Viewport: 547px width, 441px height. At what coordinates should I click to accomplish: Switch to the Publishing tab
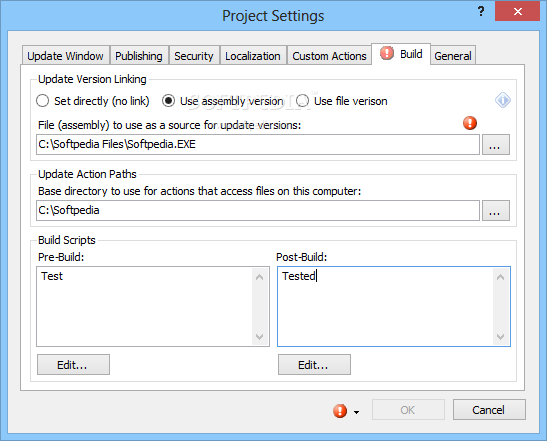(139, 56)
